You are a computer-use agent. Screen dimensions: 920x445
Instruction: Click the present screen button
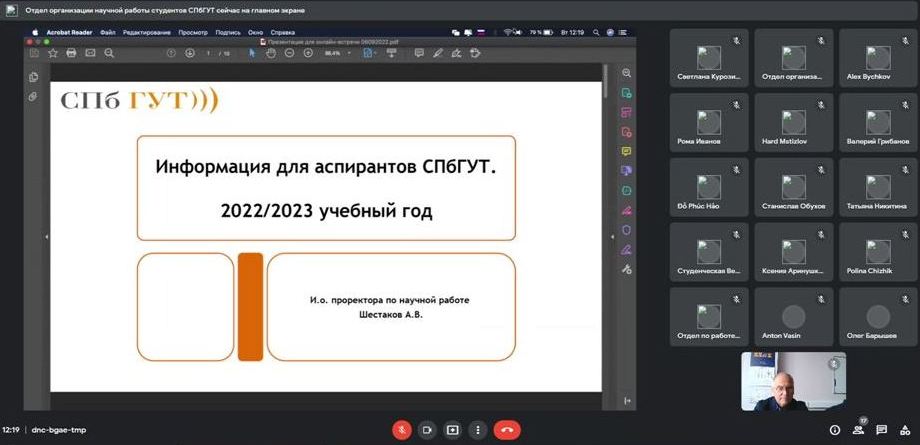pyautogui.click(x=452, y=430)
